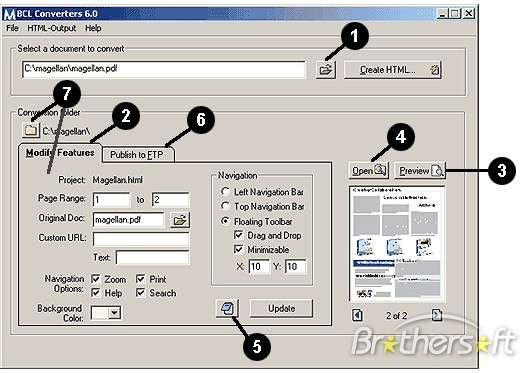Switch to the Publish to FTP tab
The image size is (520, 373).
137,155
